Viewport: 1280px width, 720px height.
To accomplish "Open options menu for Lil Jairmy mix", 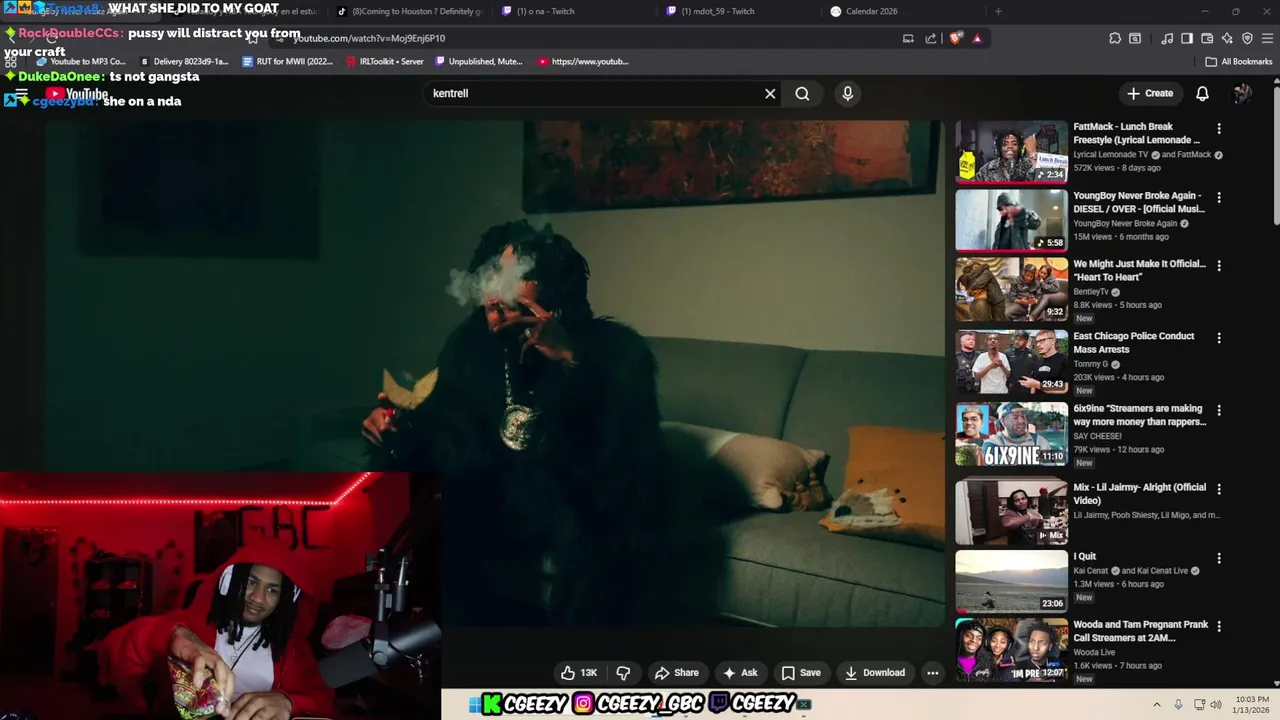I will (1218, 489).
